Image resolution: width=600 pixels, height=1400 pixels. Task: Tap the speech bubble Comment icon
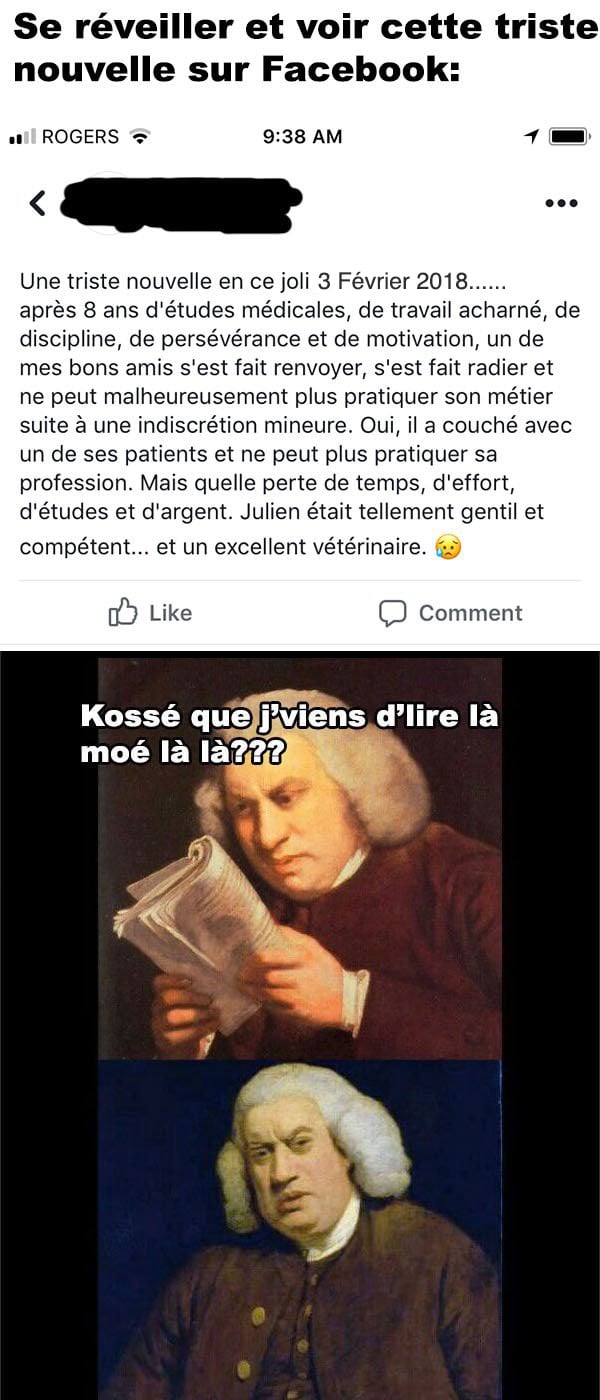pos(392,613)
